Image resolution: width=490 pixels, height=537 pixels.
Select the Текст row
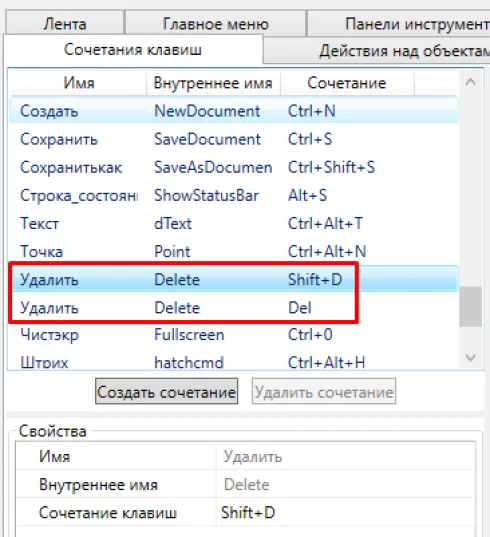click(x=234, y=224)
